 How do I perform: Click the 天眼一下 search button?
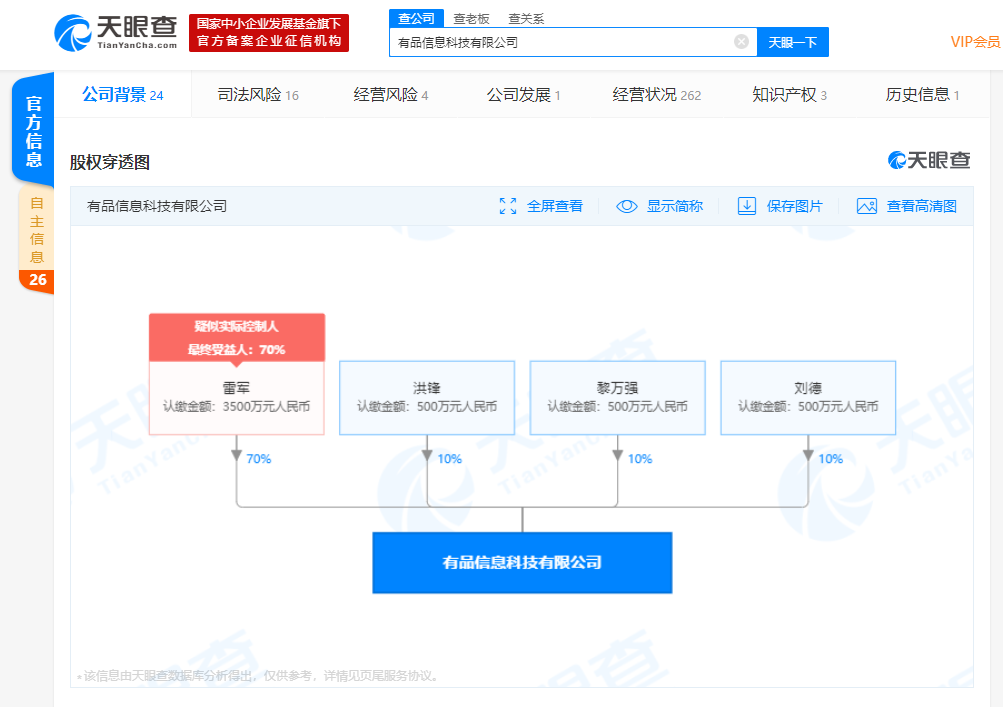tap(793, 41)
